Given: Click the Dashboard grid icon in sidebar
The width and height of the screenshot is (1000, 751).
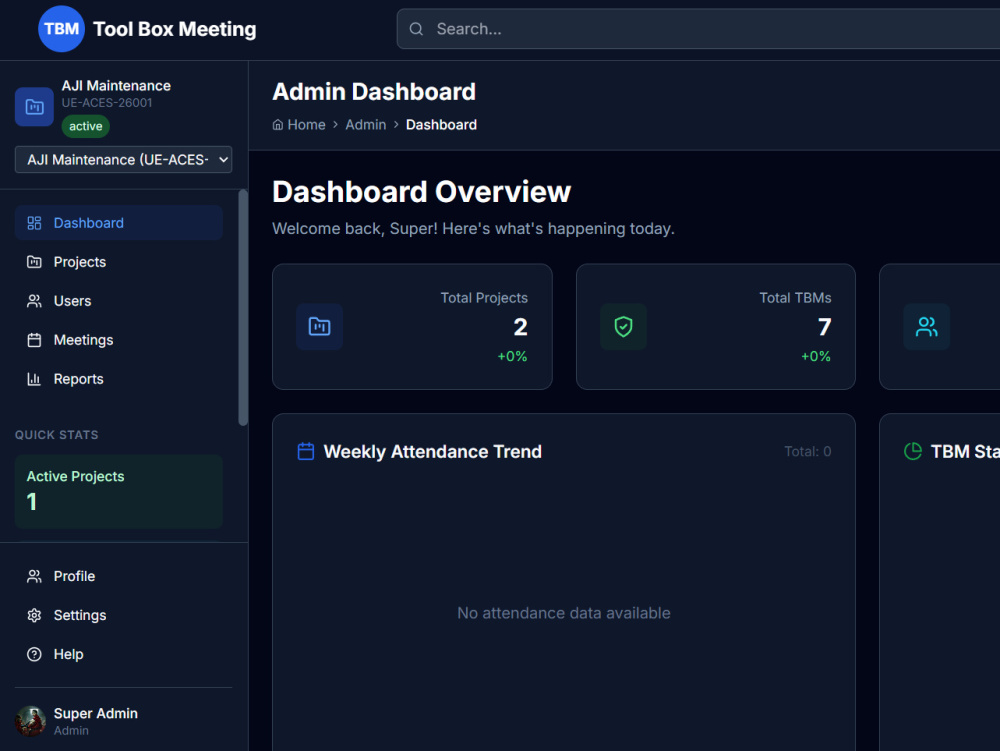Looking at the screenshot, I should (34, 223).
